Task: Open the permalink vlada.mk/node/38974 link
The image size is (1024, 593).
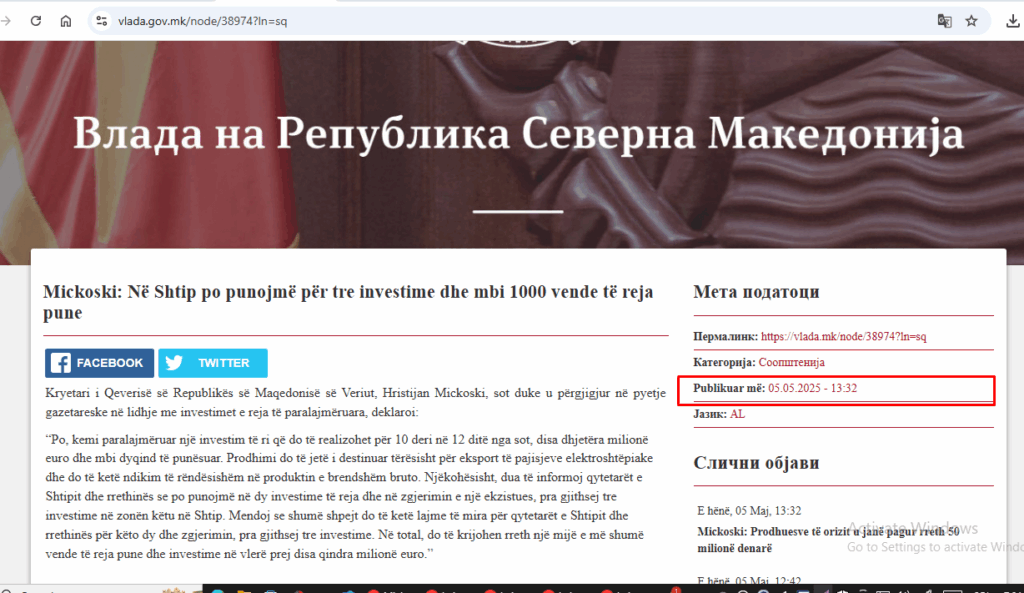Action: (x=843, y=336)
